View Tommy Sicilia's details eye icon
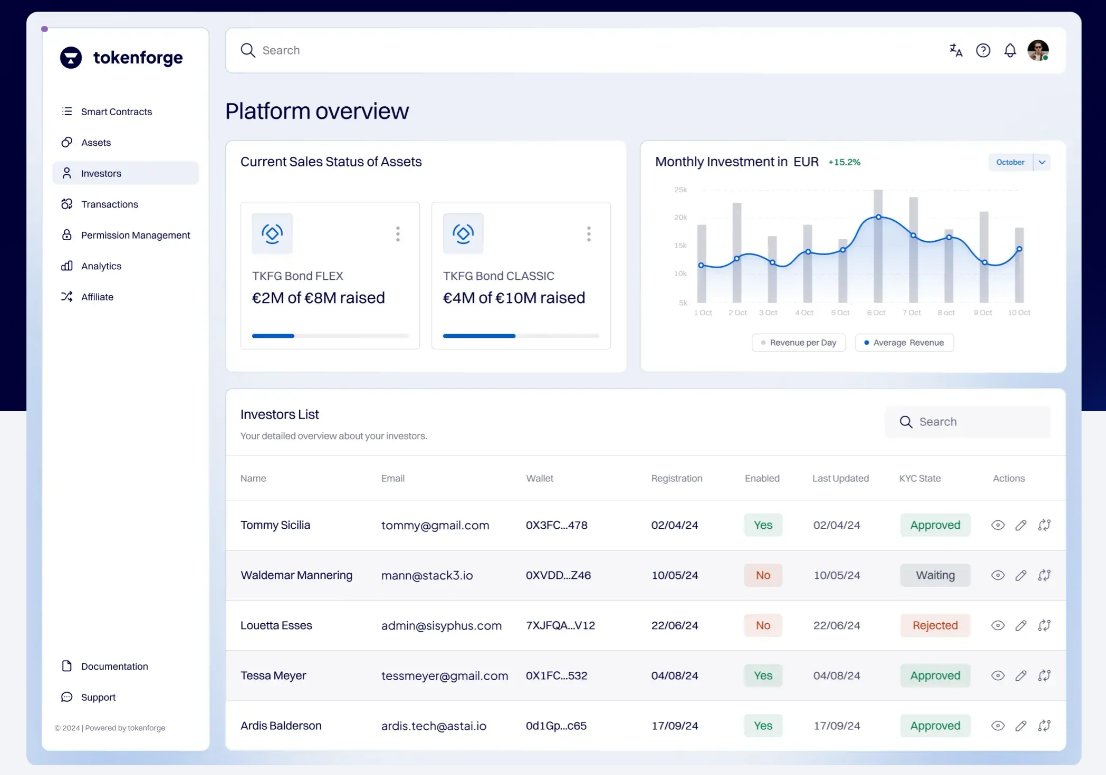This screenshot has width=1106, height=775. coord(997,525)
